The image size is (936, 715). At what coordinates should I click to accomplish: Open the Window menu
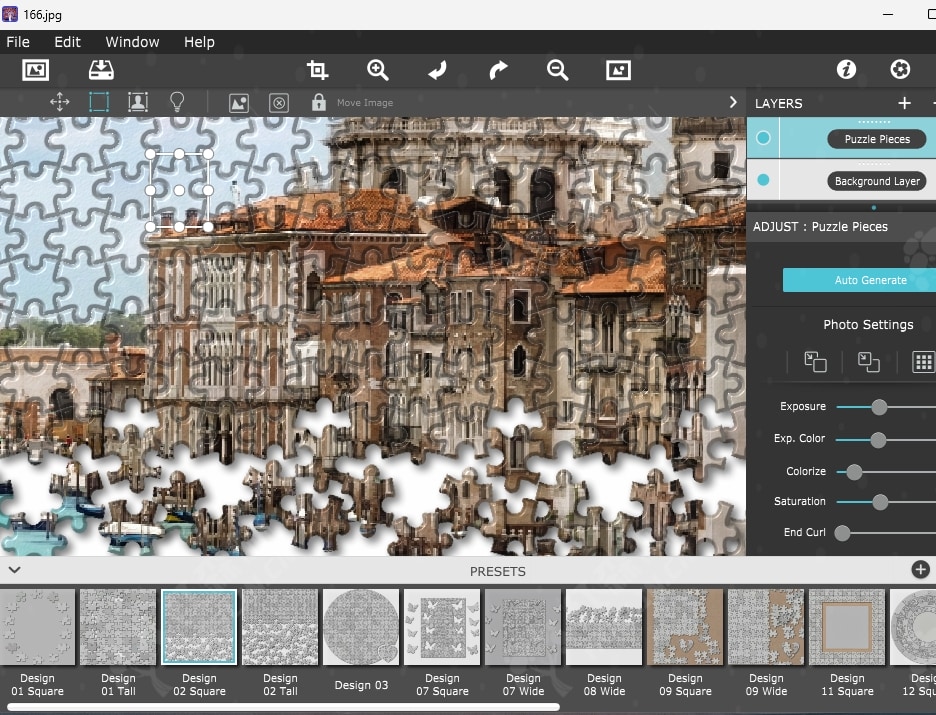pyautogui.click(x=132, y=42)
